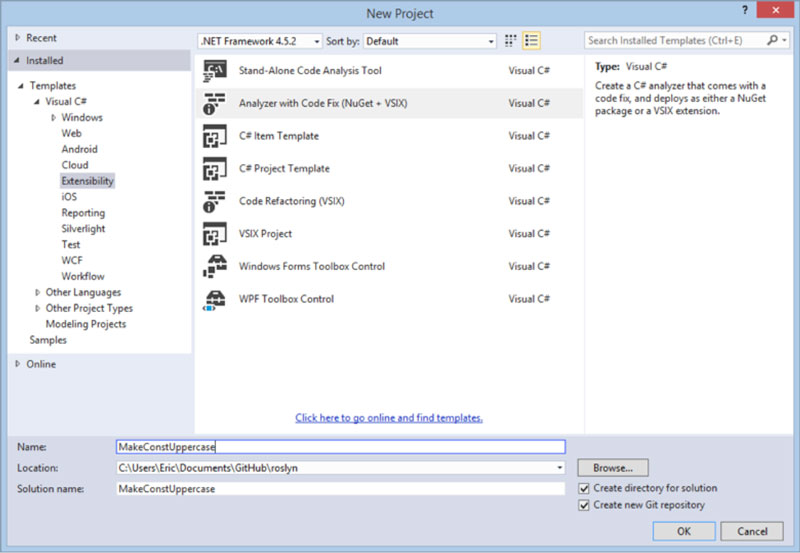Select the WPF Toolbox Control icon

[215, 299]
